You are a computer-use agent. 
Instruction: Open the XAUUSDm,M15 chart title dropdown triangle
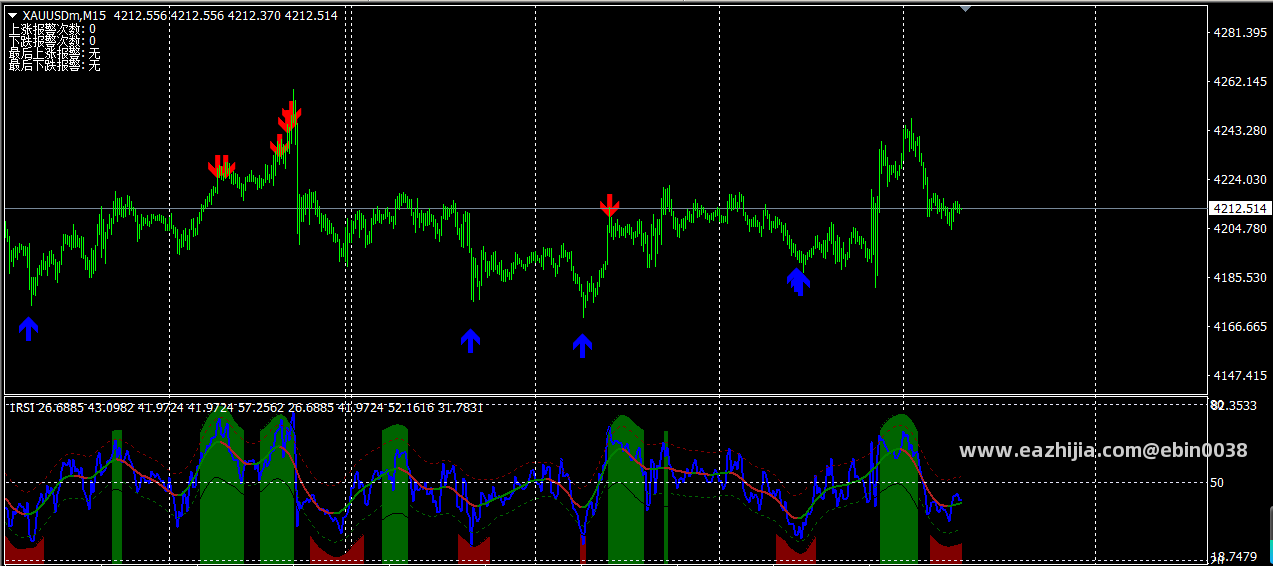[13, 16]
